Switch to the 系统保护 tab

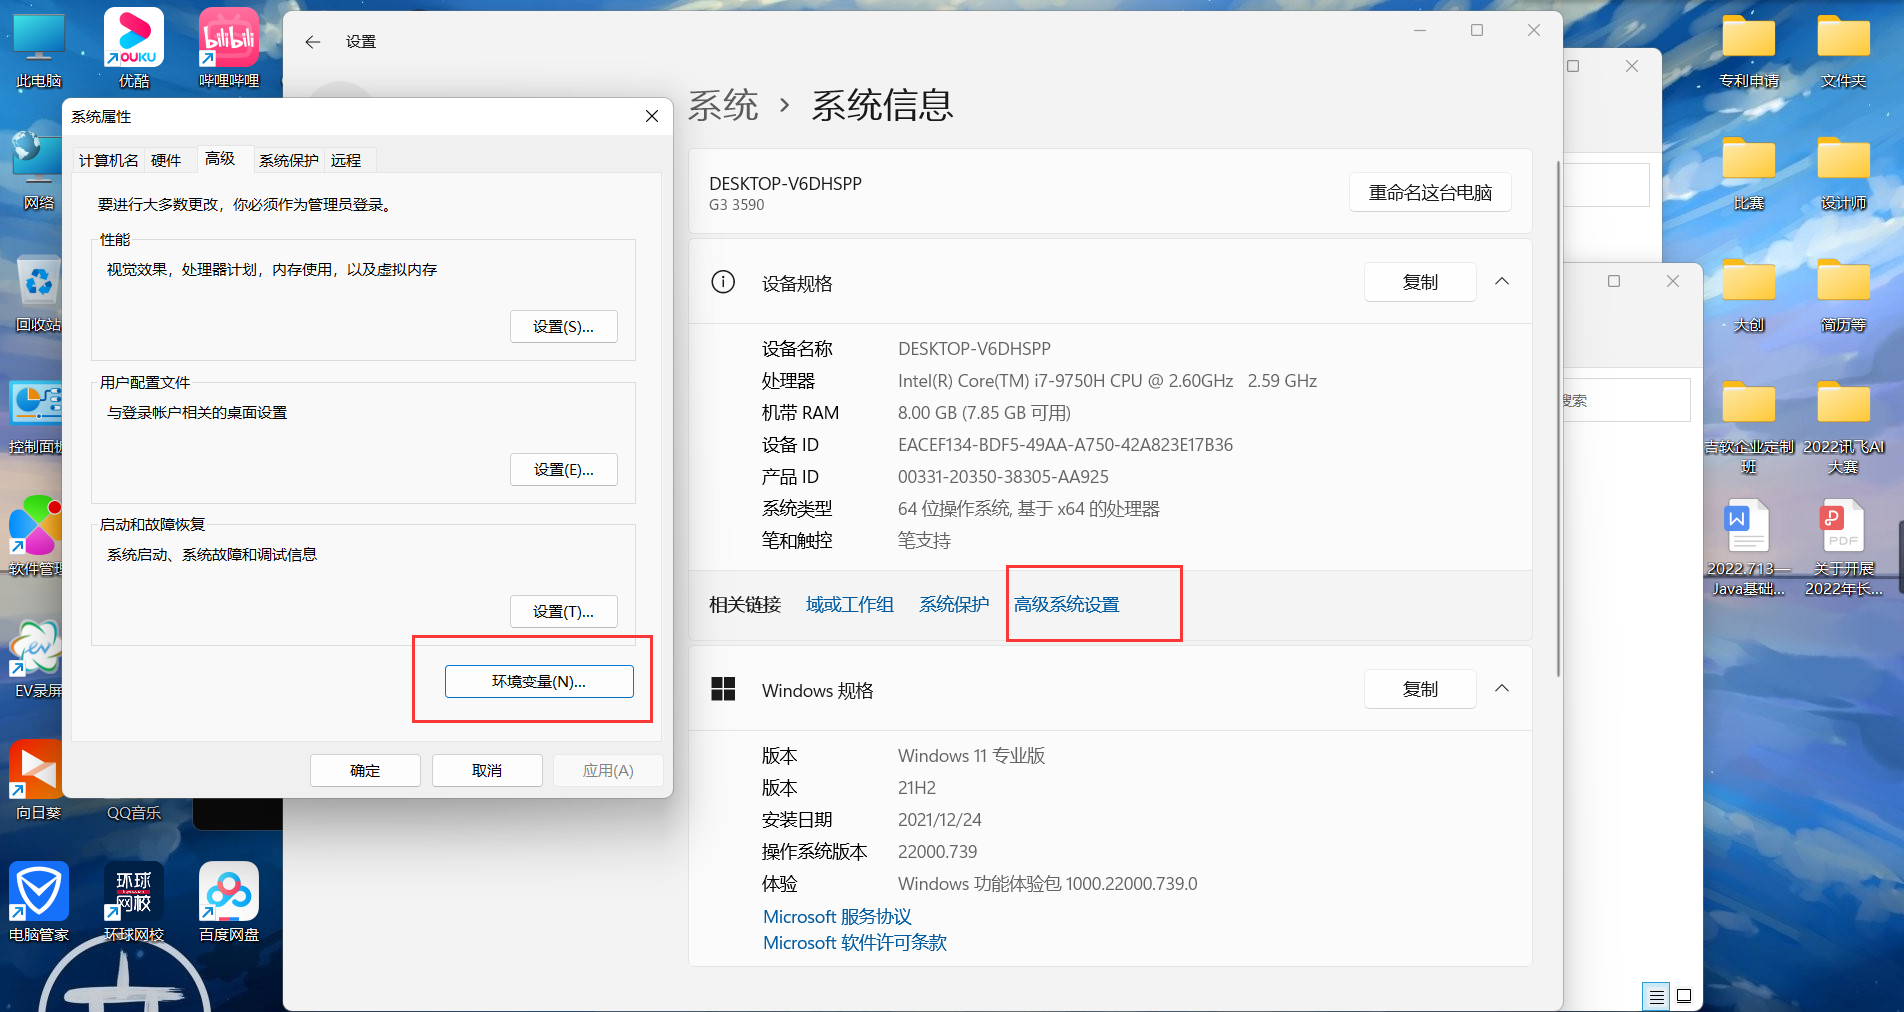pyautogui.click(x=289, y=160)
